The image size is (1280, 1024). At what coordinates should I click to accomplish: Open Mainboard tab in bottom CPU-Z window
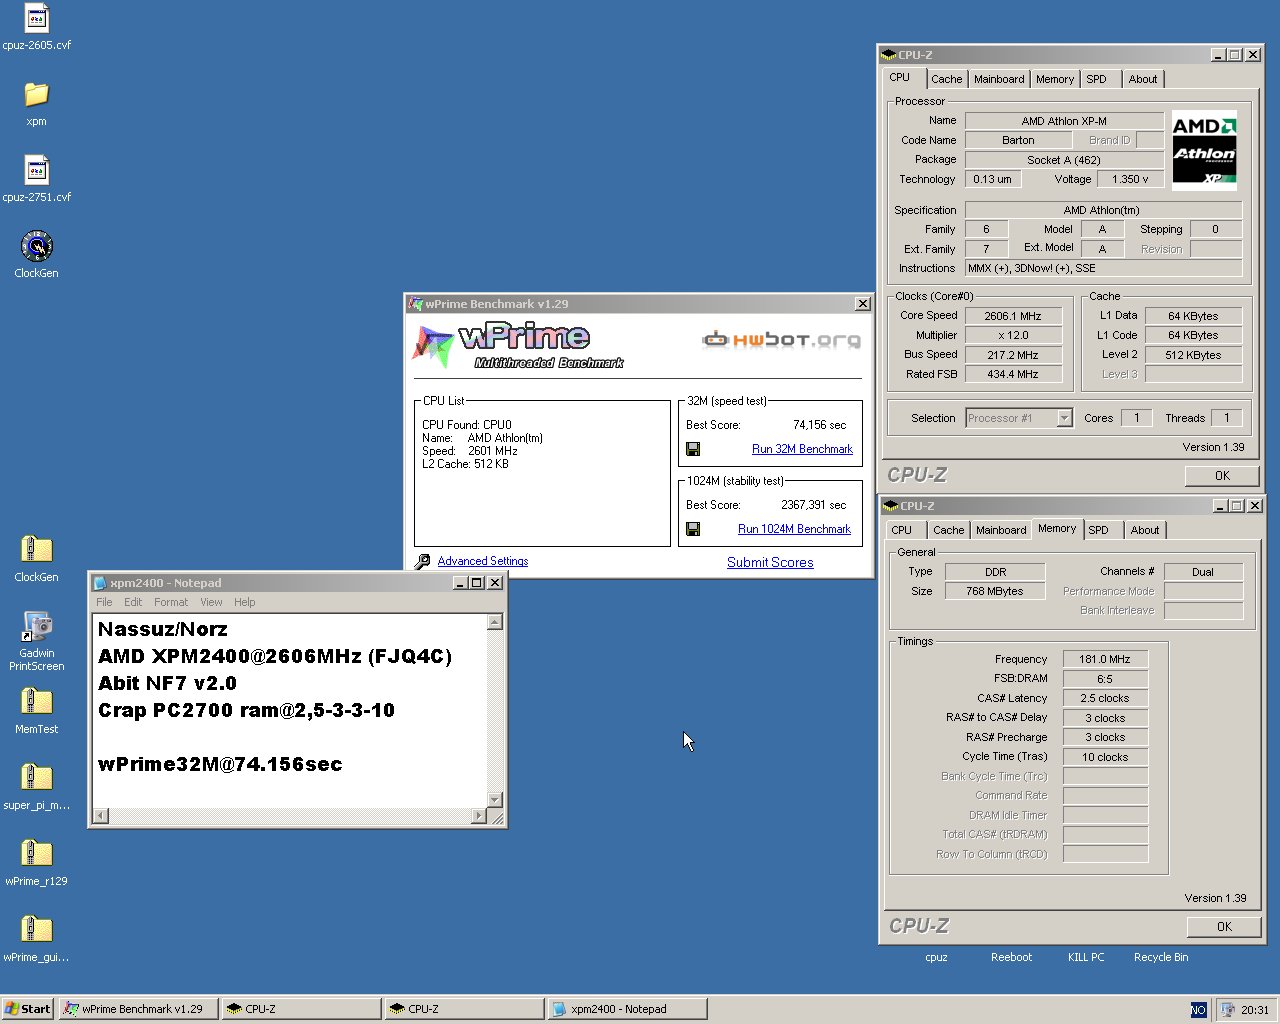click(x=1001, y=530)
